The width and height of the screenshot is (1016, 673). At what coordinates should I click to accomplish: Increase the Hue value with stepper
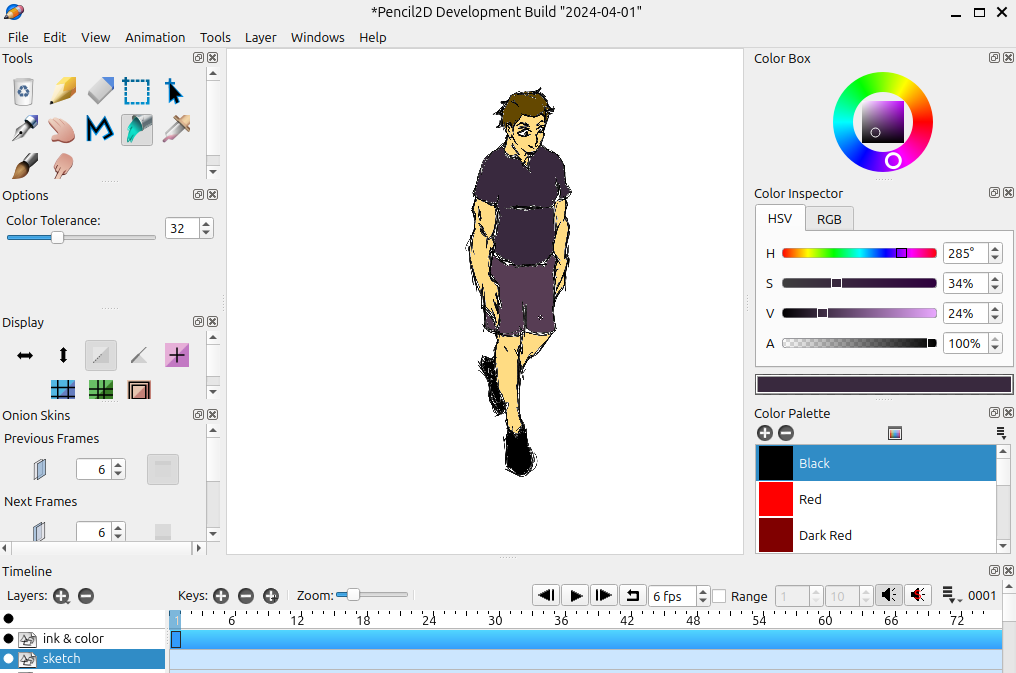point(995,249)
